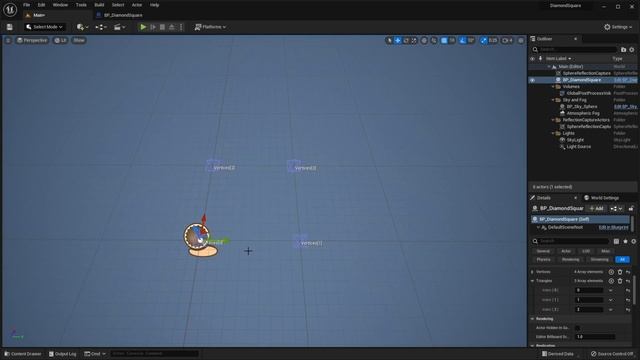640x360 pixels.
Task: Open the Tools menu
Action: 81,5
